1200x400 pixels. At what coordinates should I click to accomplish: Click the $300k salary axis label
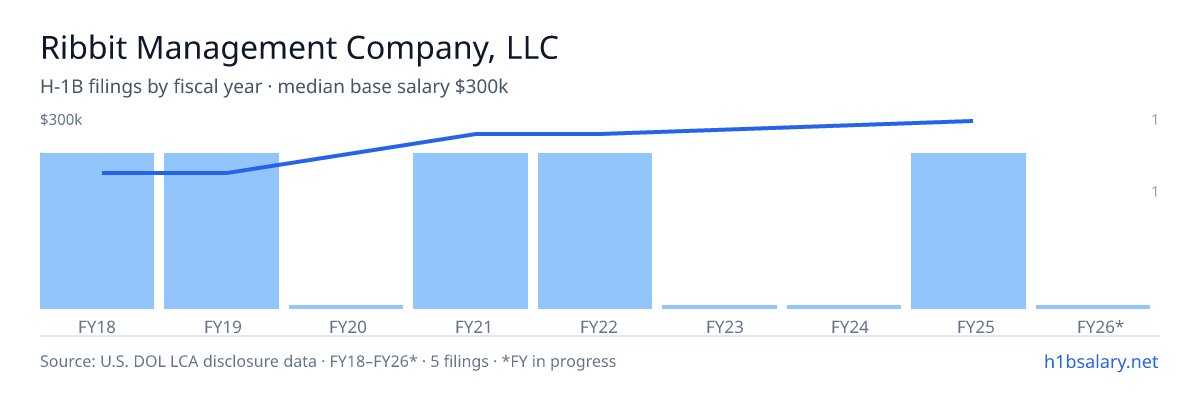pyautogui.click(x=61, y=120)
